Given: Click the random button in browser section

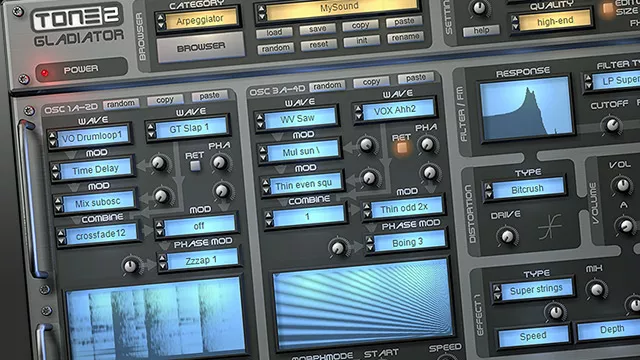Looking at the screenshot, I should point(276,48).
